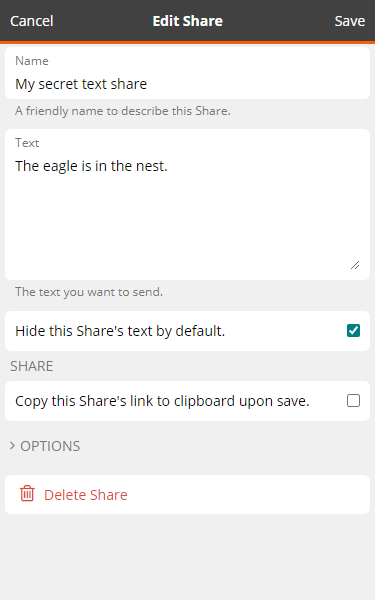375x600 pixels.
Task: Click into the Text textarea
Action: tap(188, 205)
